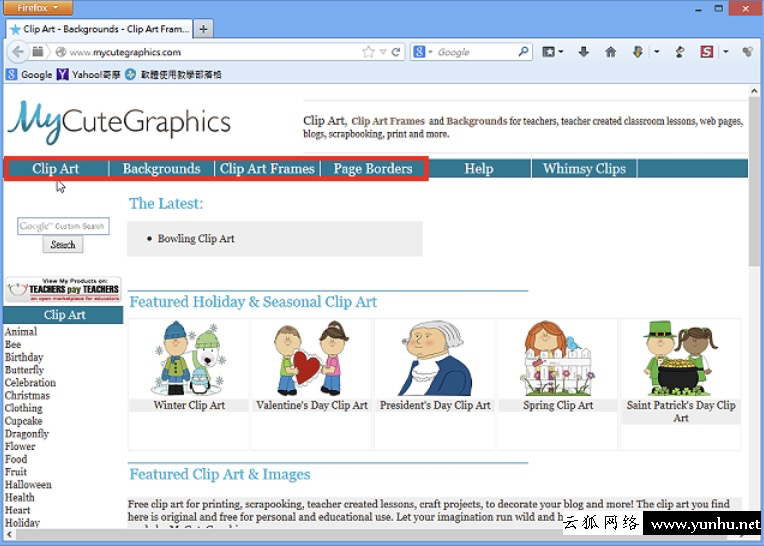Click the vertical scrollbar thumb

click(x=754, y=181)
